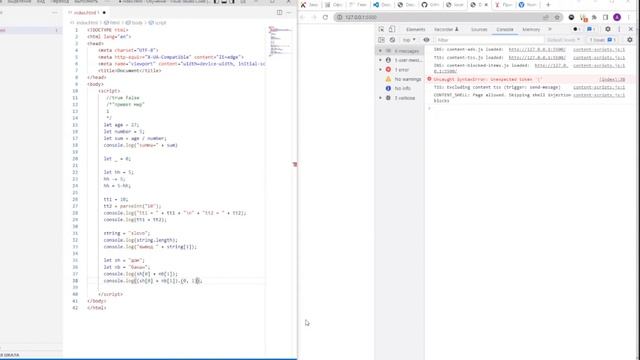Open the purple profile avatar
The height and width of the screenshot is (360, 640).
pyautogui.click(x=617, y=17)
